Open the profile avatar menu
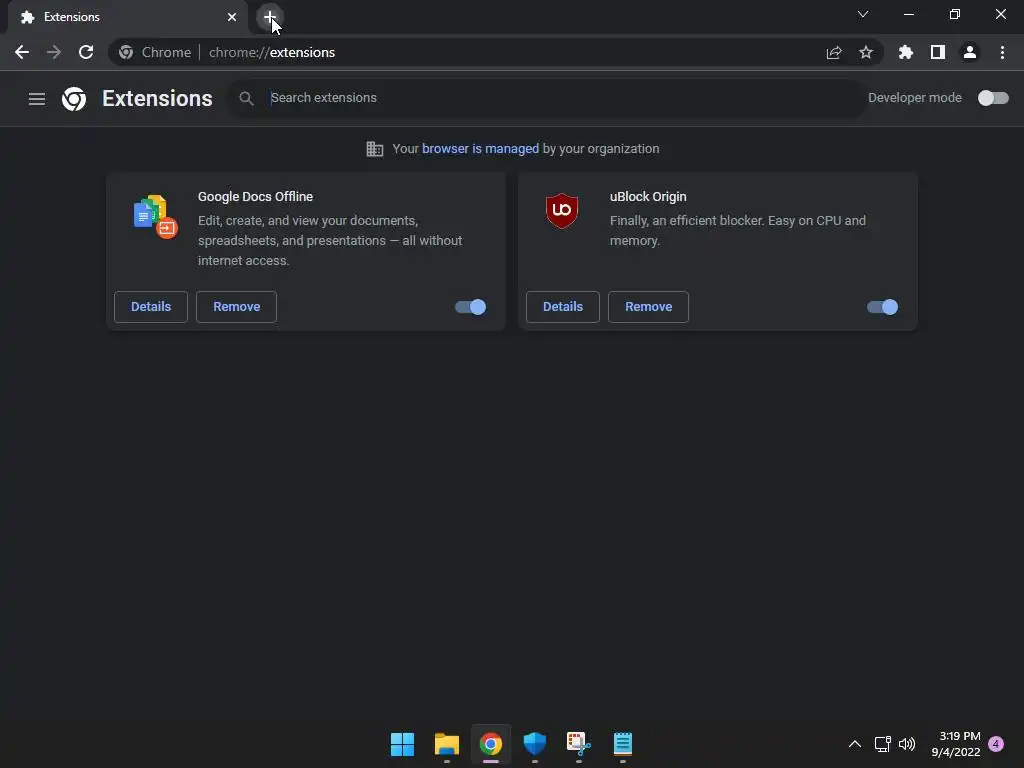Image resolution: width=1024 pixels, height=768 pixels. (x=970, y=52)
